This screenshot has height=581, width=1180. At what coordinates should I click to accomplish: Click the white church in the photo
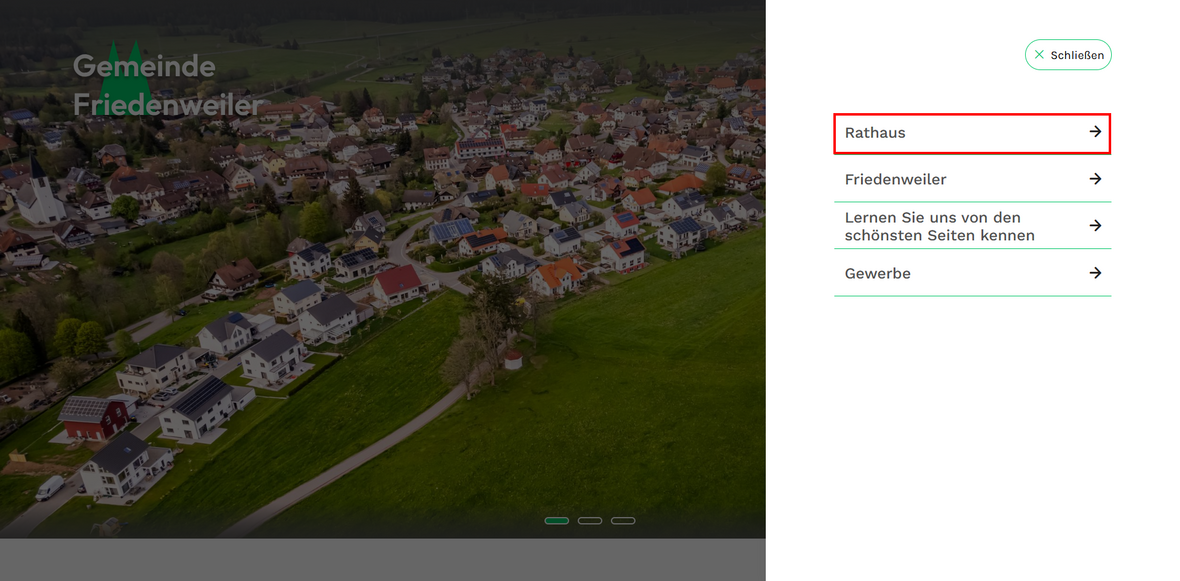point(39,194)
